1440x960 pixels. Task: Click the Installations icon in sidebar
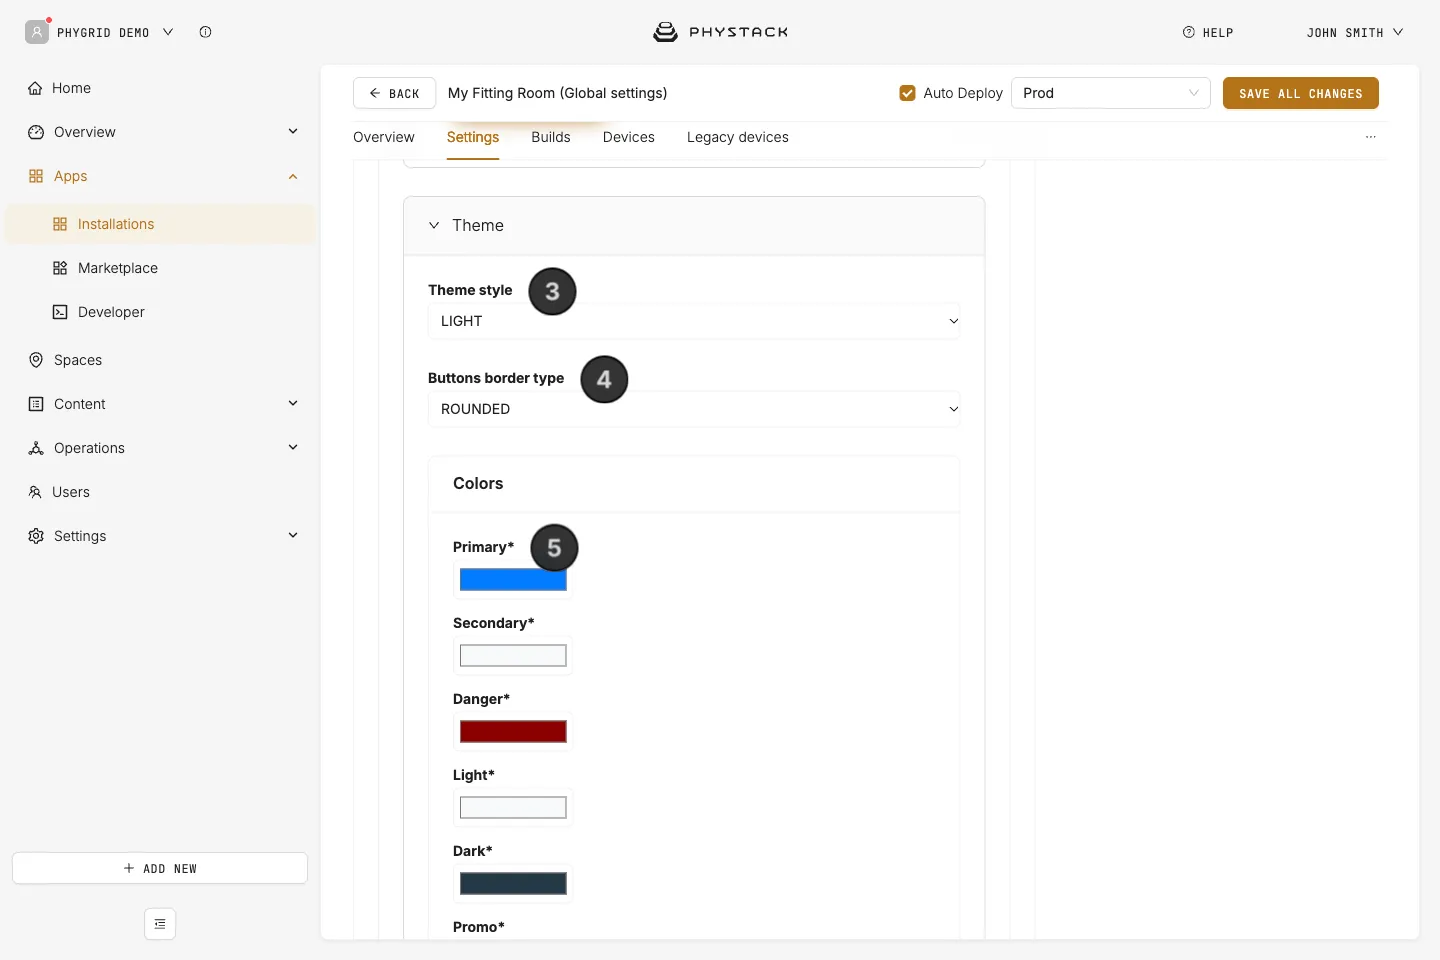pos(60,224)
